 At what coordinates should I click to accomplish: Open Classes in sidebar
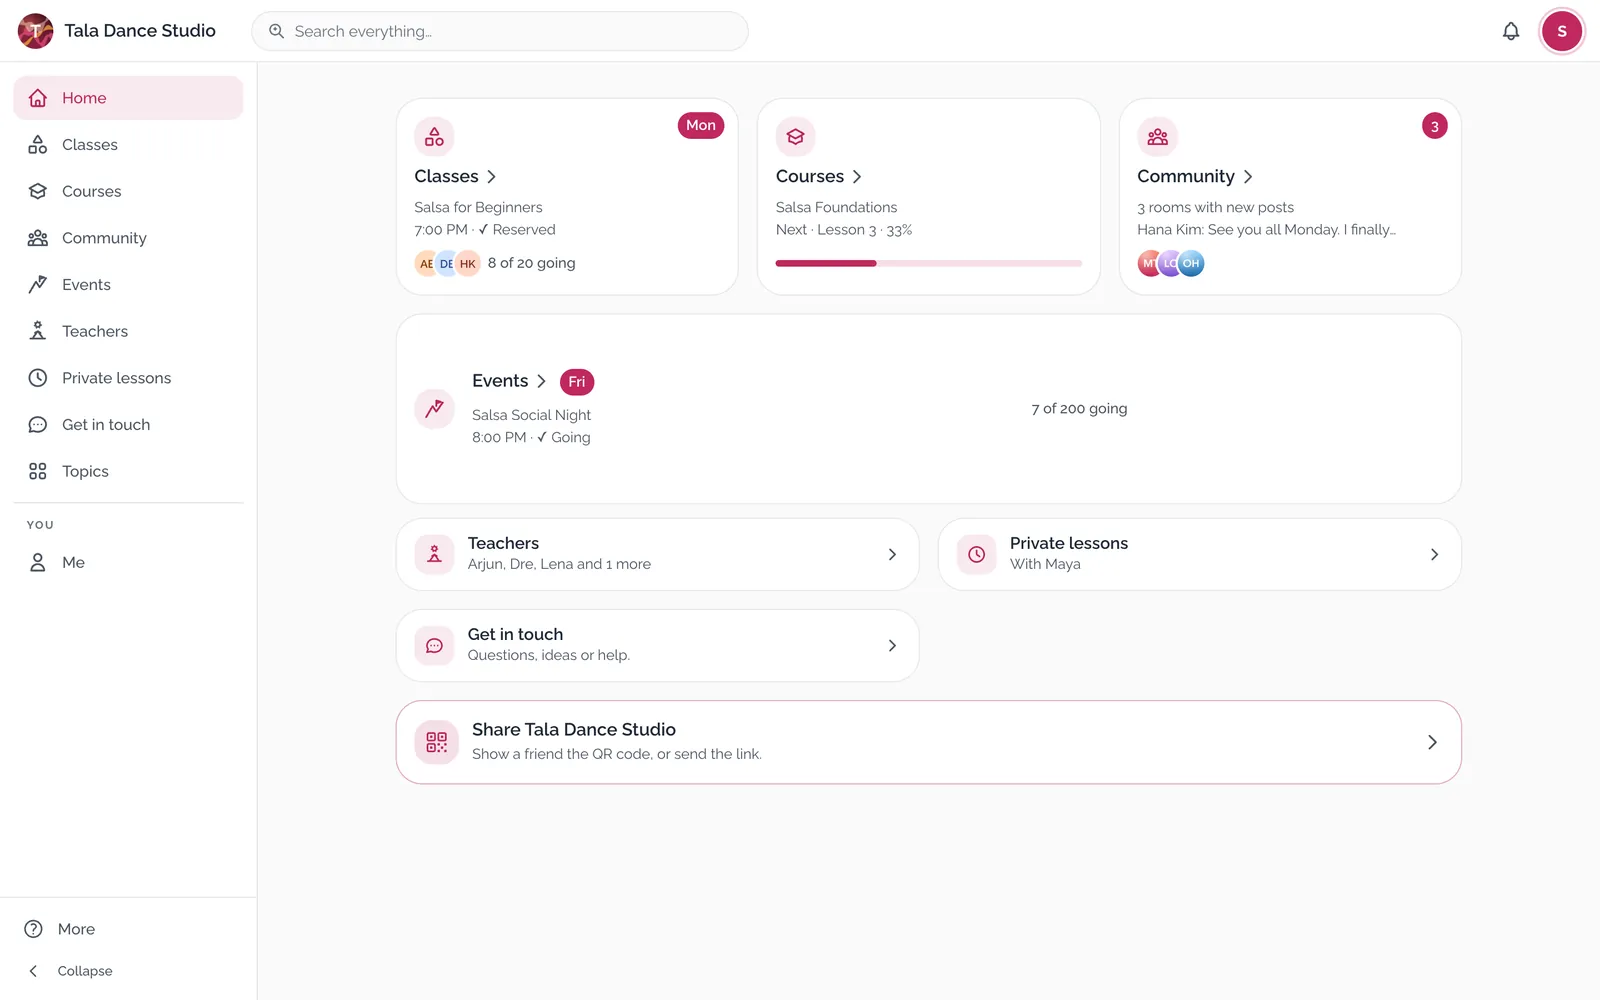[128, 145]
